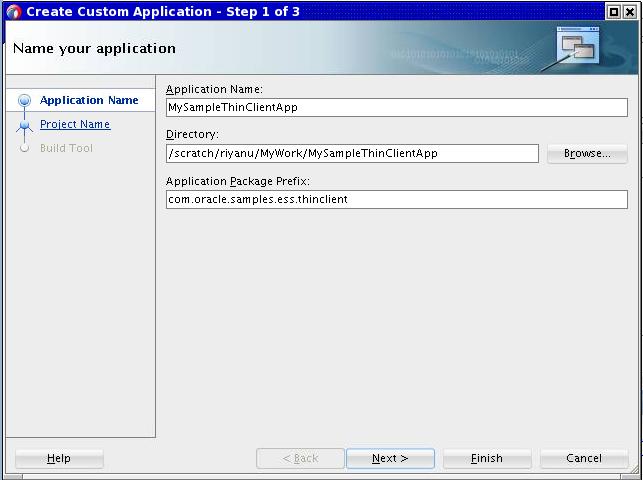643x480 pixels.
Task: Select the Project Name step bullet
Action: pyautogui.click(x=25, y=124)
